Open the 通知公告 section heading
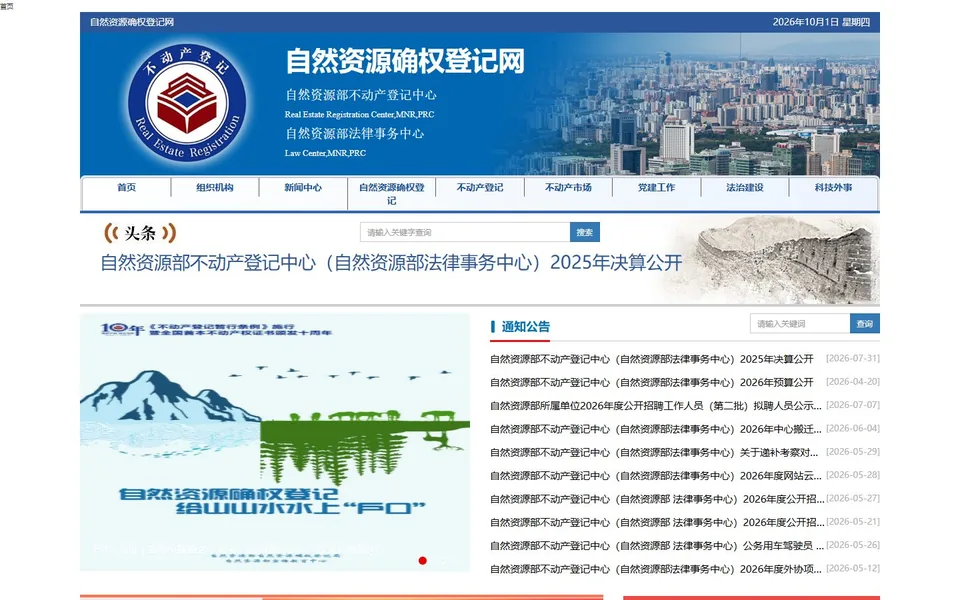960x600 pixels. 525,326
